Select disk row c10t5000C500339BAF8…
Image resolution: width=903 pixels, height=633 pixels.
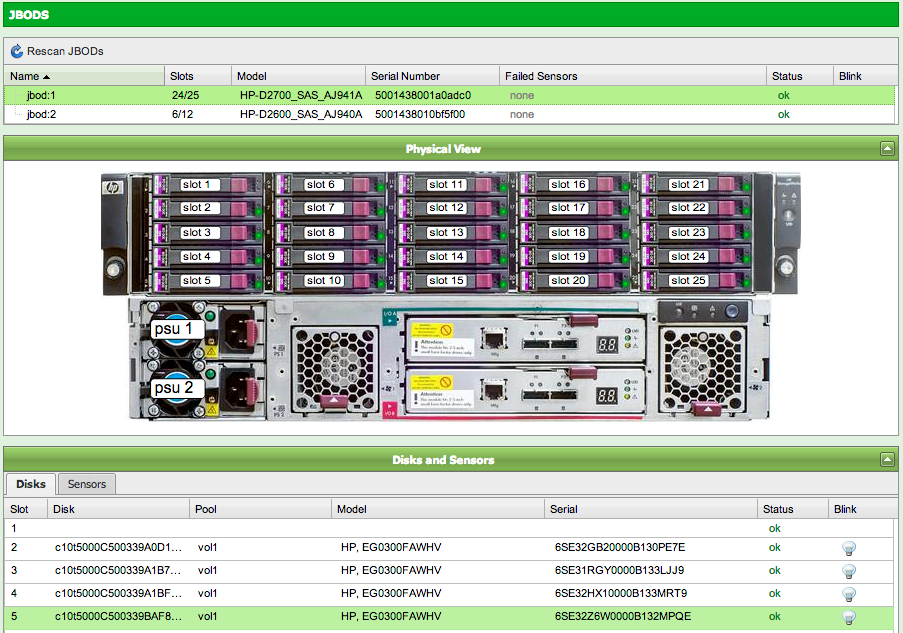point(450,617)
